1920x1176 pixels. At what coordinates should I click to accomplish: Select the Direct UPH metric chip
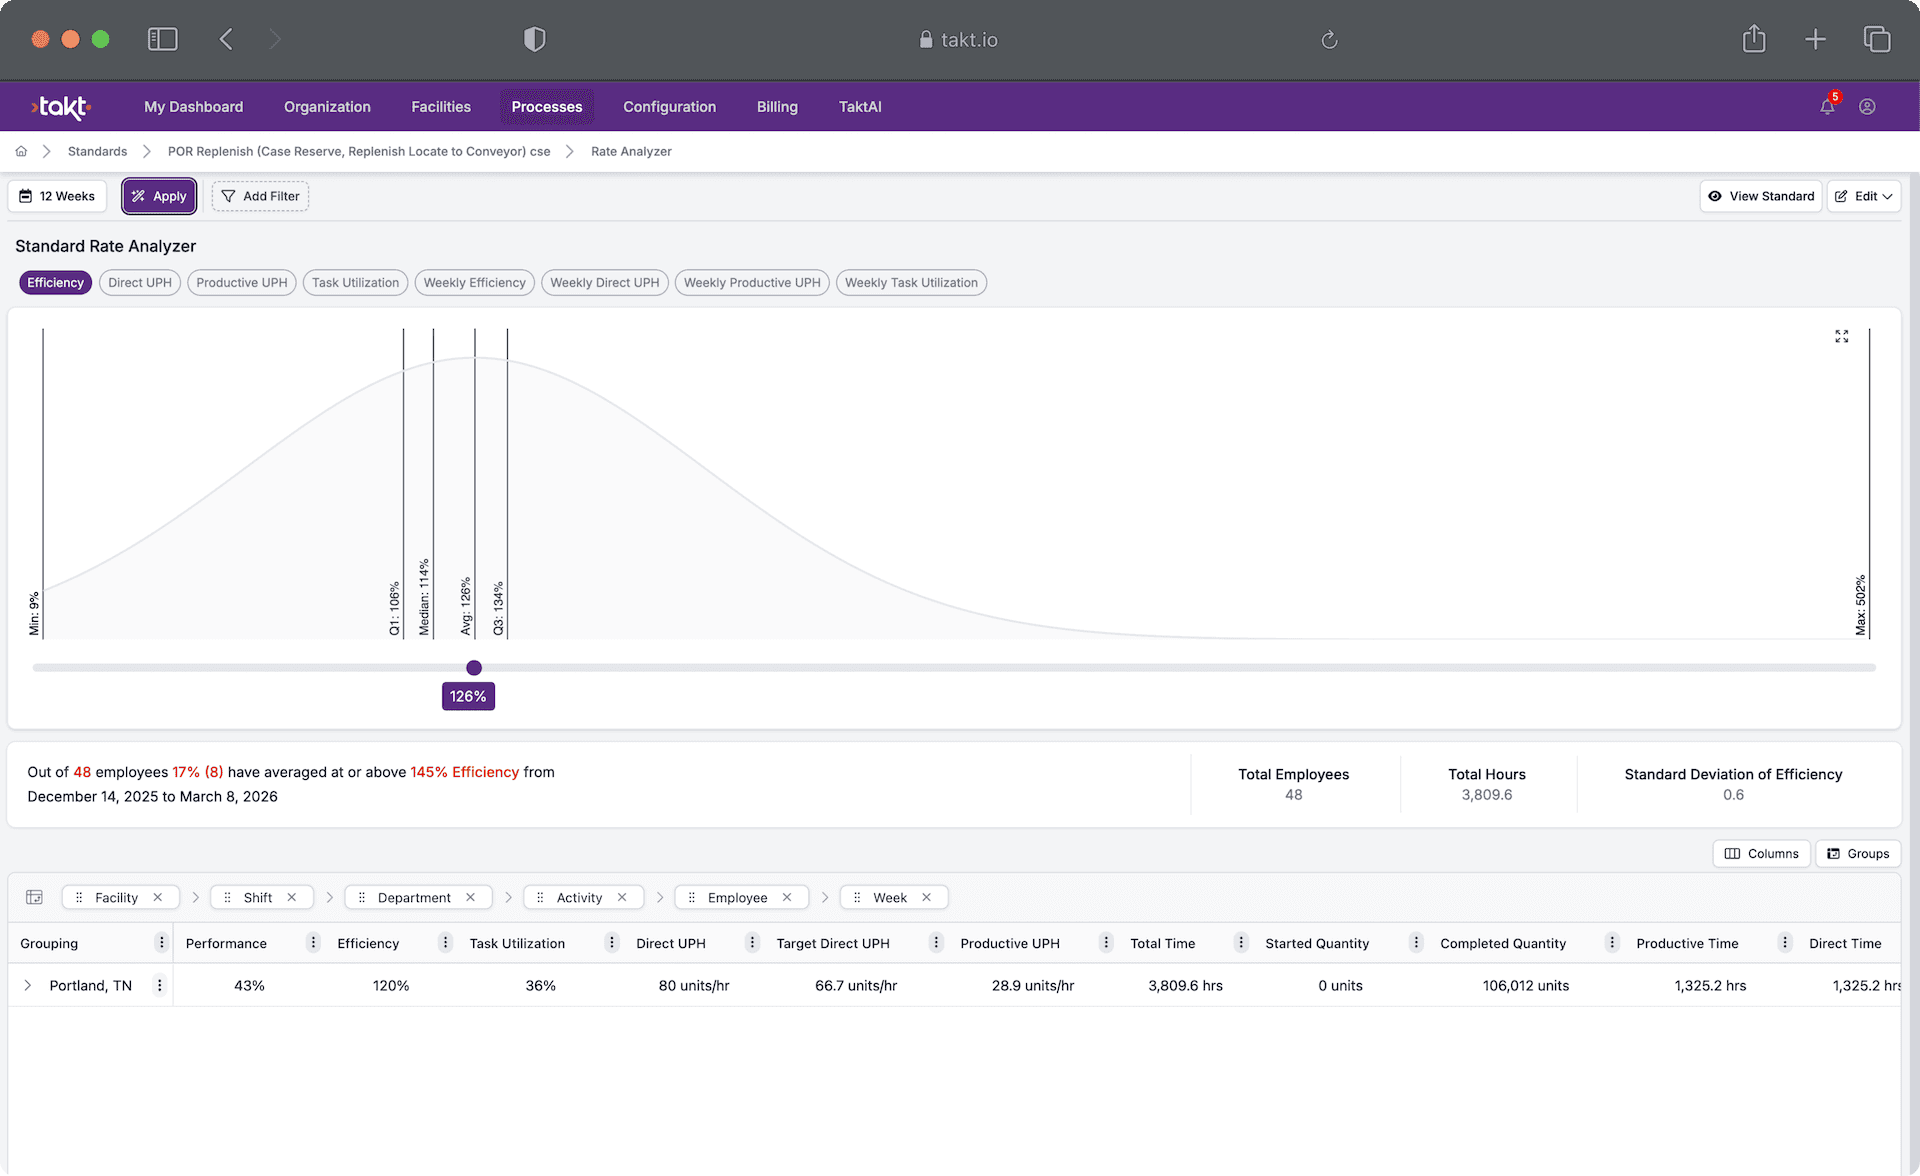[140, 283]
